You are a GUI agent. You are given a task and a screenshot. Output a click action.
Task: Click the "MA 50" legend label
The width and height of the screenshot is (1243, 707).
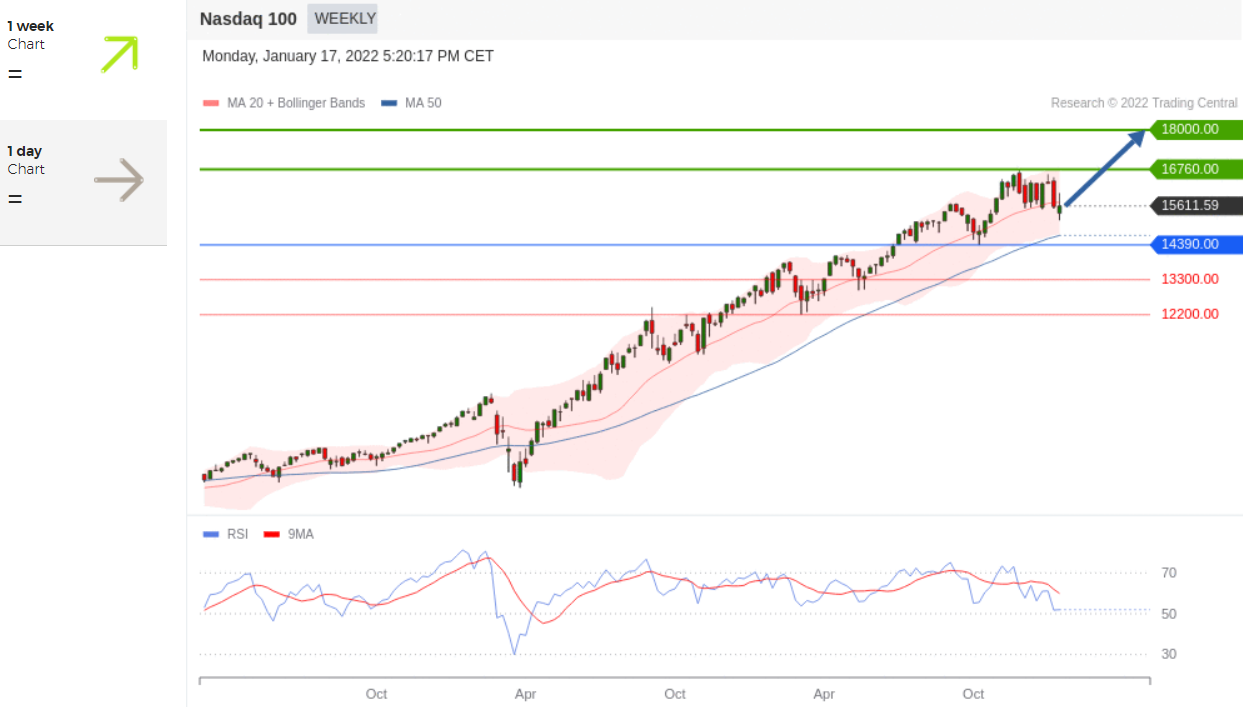point(423,103)
